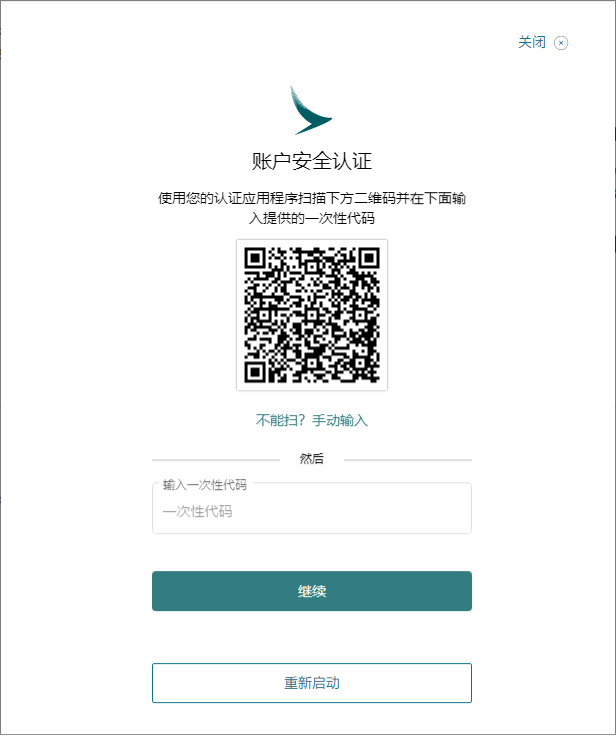Screen dimensions: 616x736
Task: Focus the 一次性代码 input field
Action: point(312,508)
